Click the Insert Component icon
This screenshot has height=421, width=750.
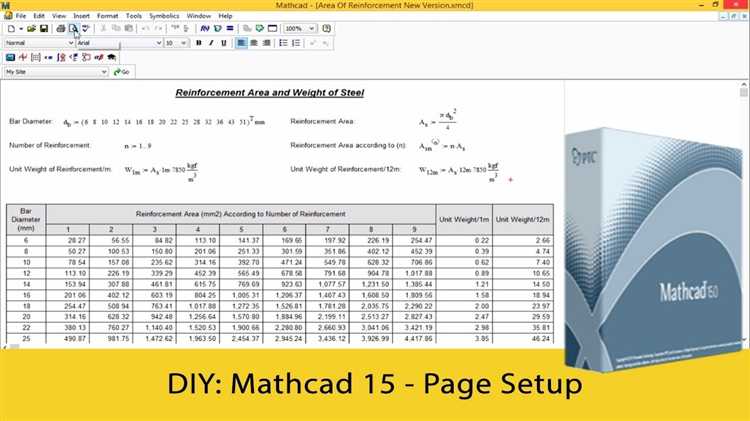(x=260, y=29)
